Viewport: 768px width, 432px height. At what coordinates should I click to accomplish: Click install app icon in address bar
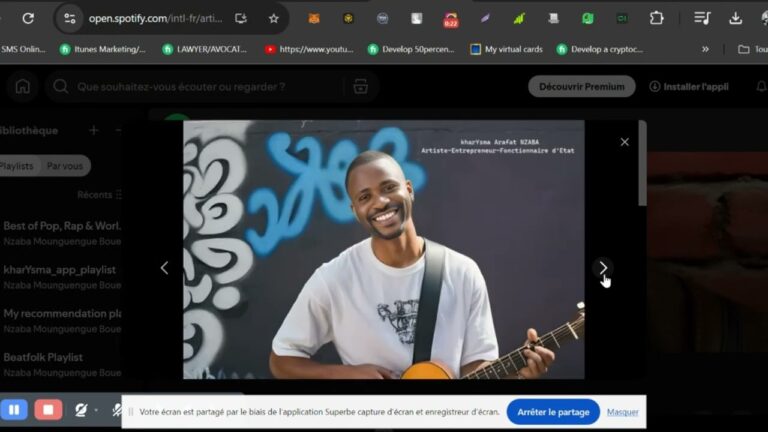[240, 19]
